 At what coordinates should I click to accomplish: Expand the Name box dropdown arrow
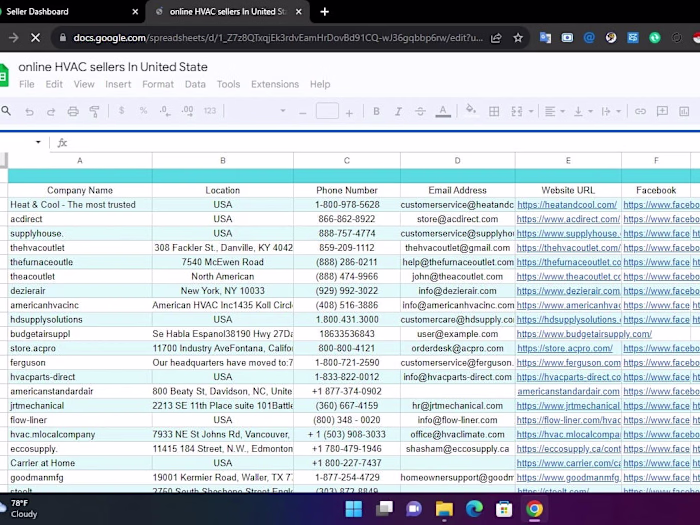point(38,142)
